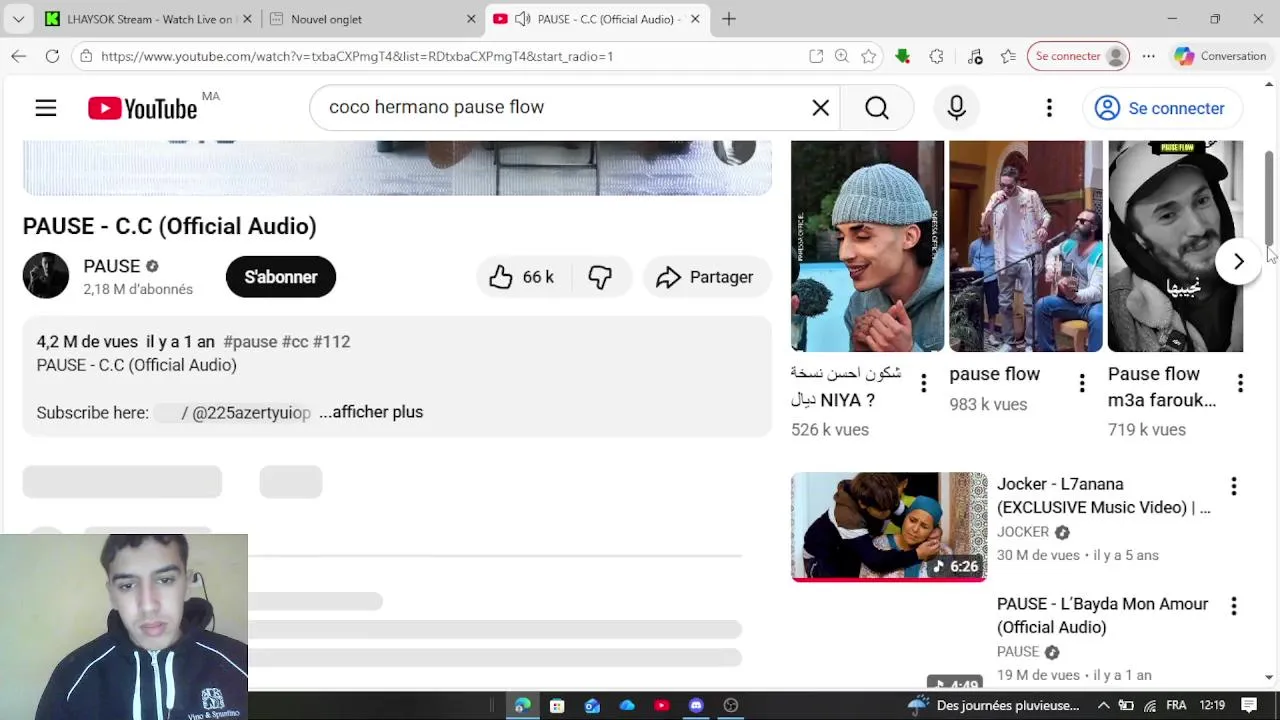Screen dimensions: 1280x720
Task: Clear the search box text
Action: 820,108
